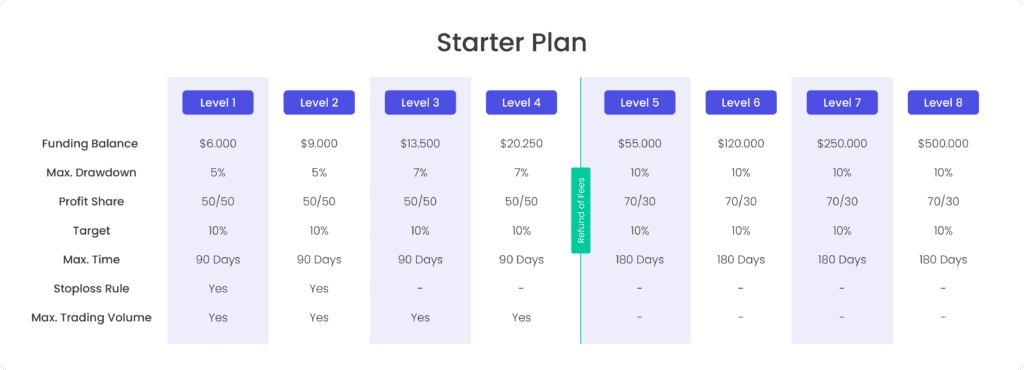The width and height of the screenshot is (1024, 370).
Task: Click the Target row label
Action: tap(91, 231)
